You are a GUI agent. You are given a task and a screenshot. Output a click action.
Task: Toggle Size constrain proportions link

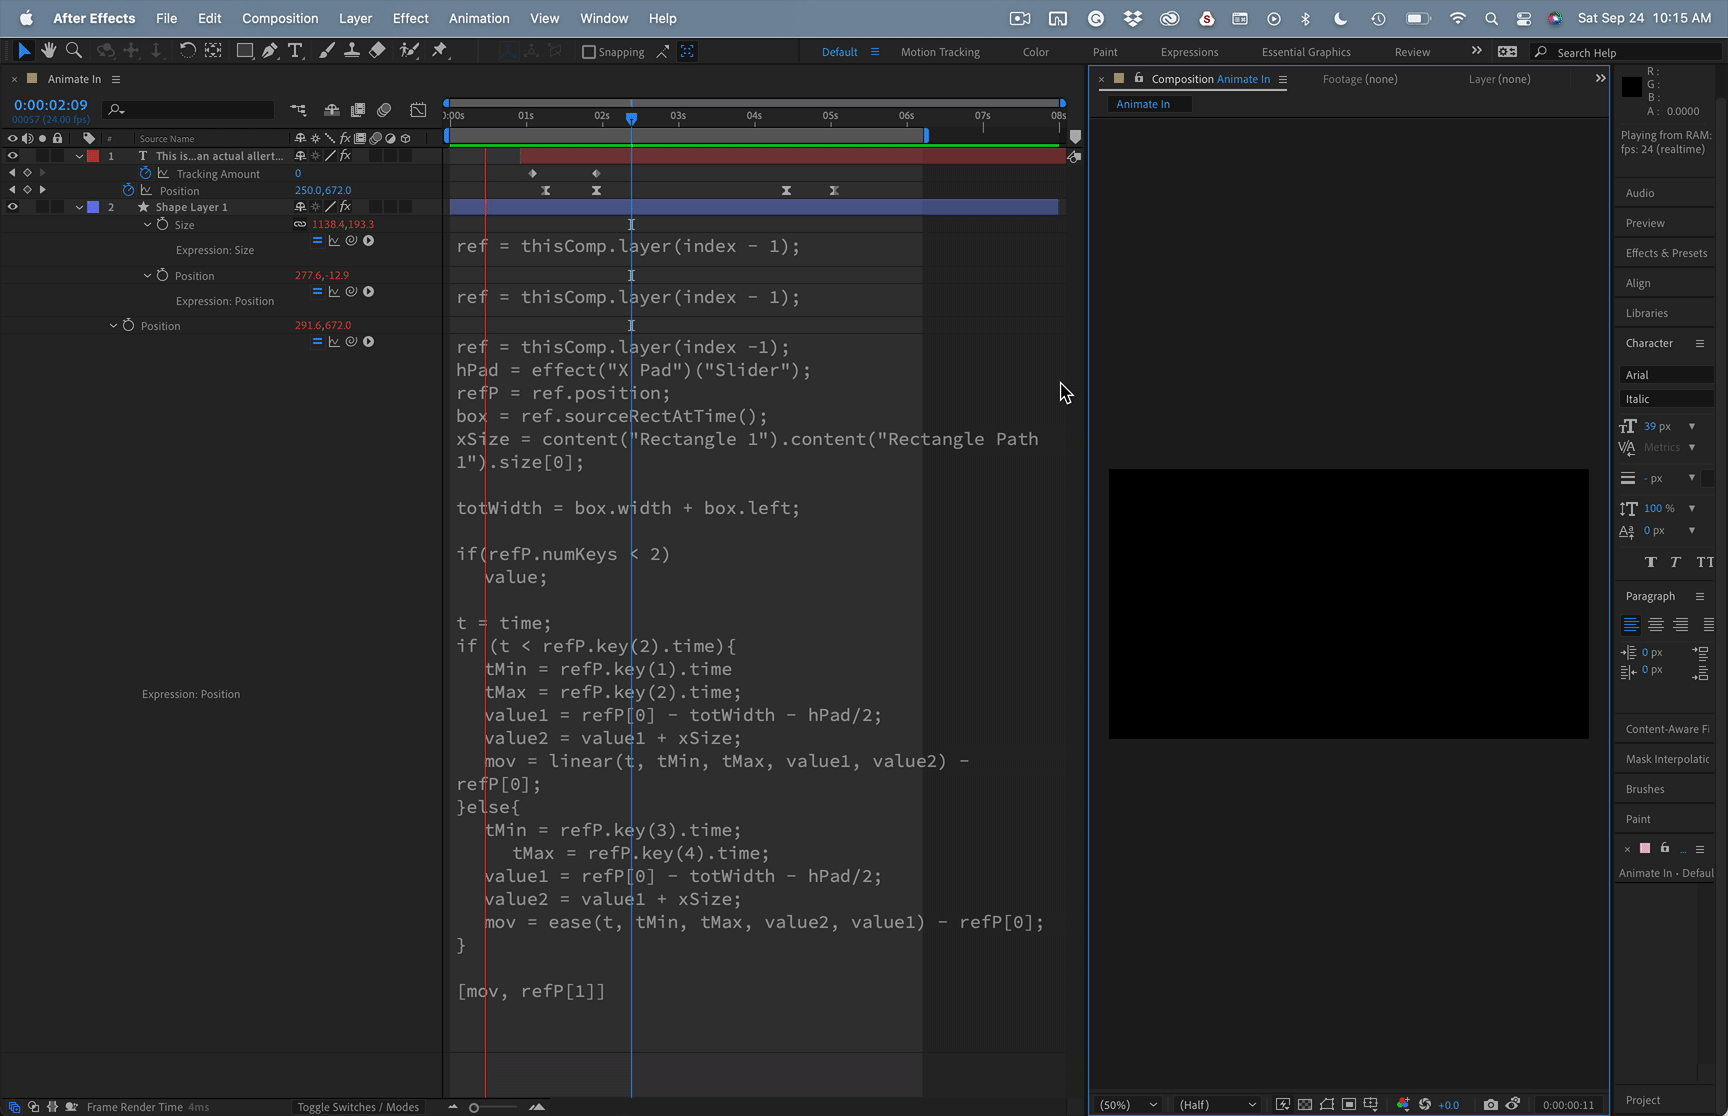[x=300, y=224]
